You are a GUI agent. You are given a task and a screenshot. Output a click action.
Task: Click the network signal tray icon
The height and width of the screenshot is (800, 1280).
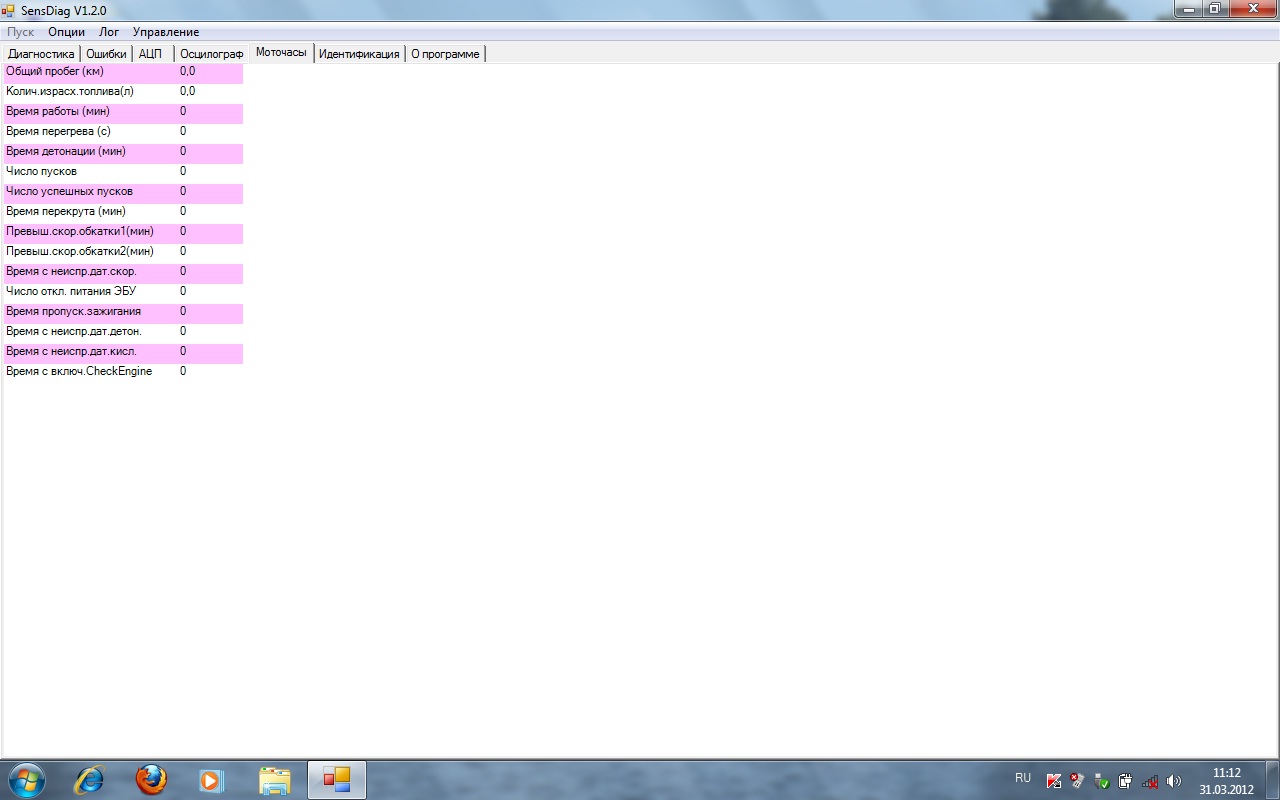pos(1150,781)
